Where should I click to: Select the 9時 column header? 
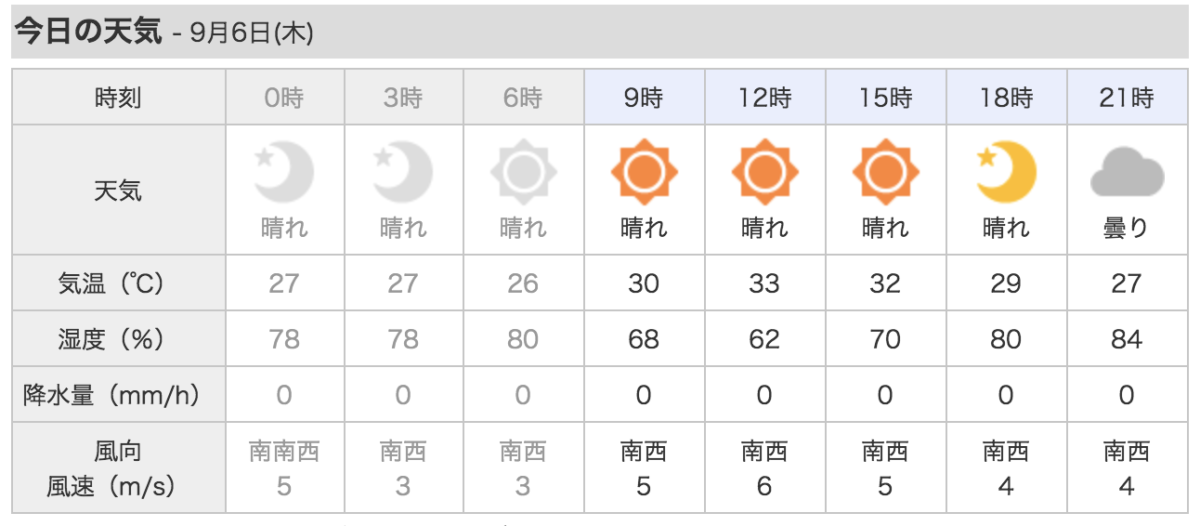pos(645,97)
